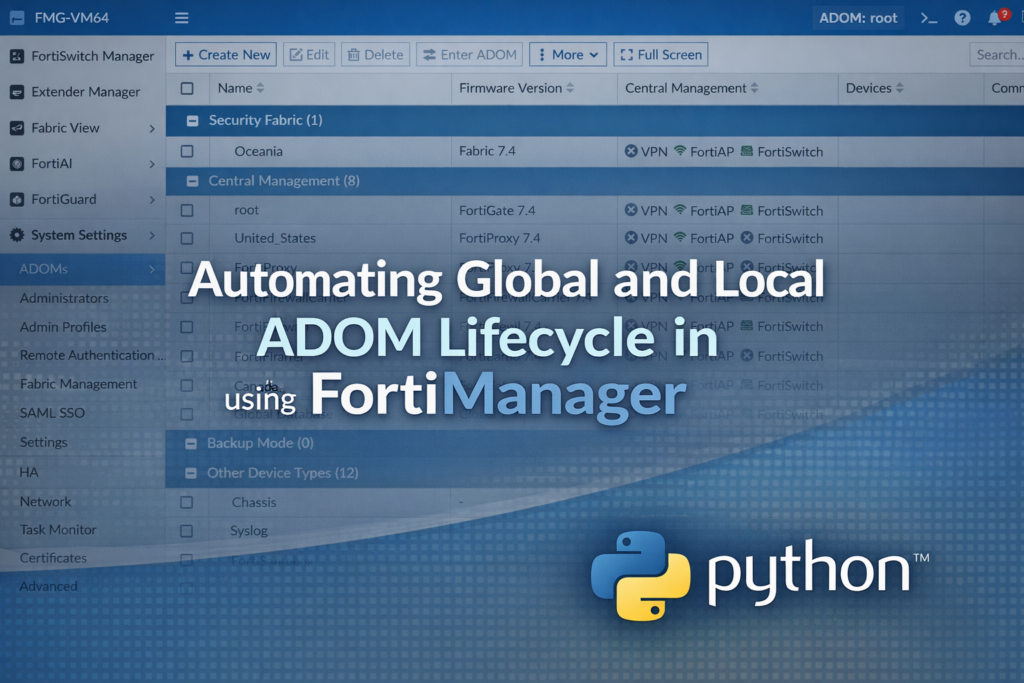The width and height of the screenshot is (1024, 683).
Task: Click the ADOM: root selector
Action: (858, 18)
